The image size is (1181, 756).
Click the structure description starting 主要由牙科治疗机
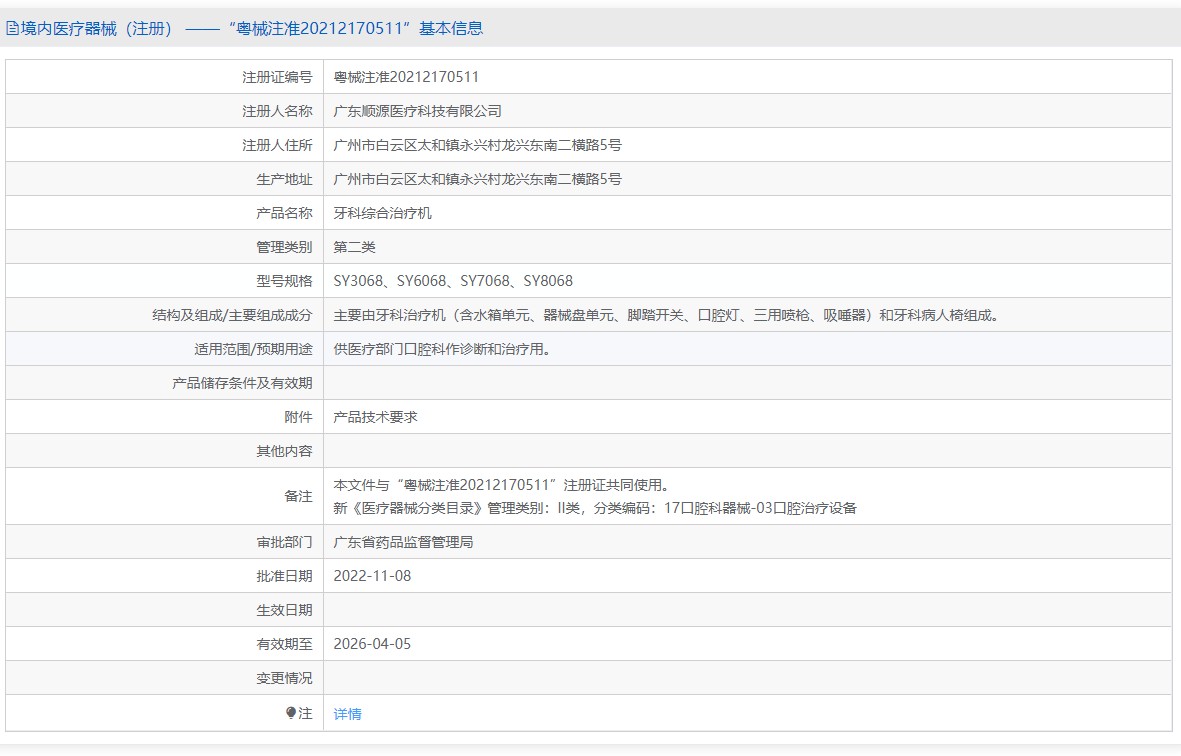667,315
